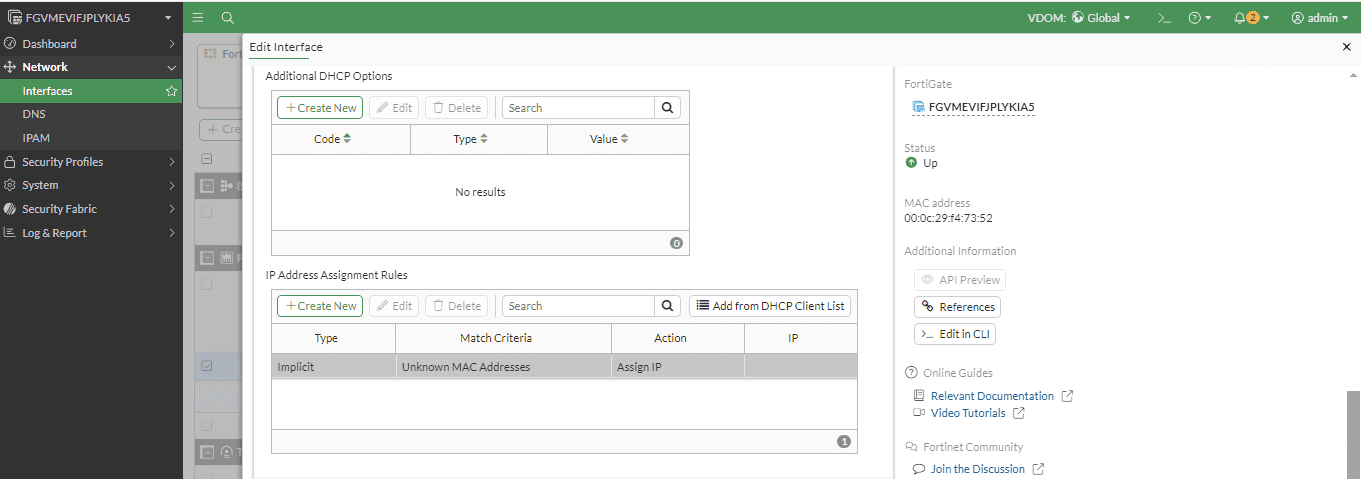Click the Status Up indicator icon
Screen dimensions: 1361x479
tap(911, 163)
